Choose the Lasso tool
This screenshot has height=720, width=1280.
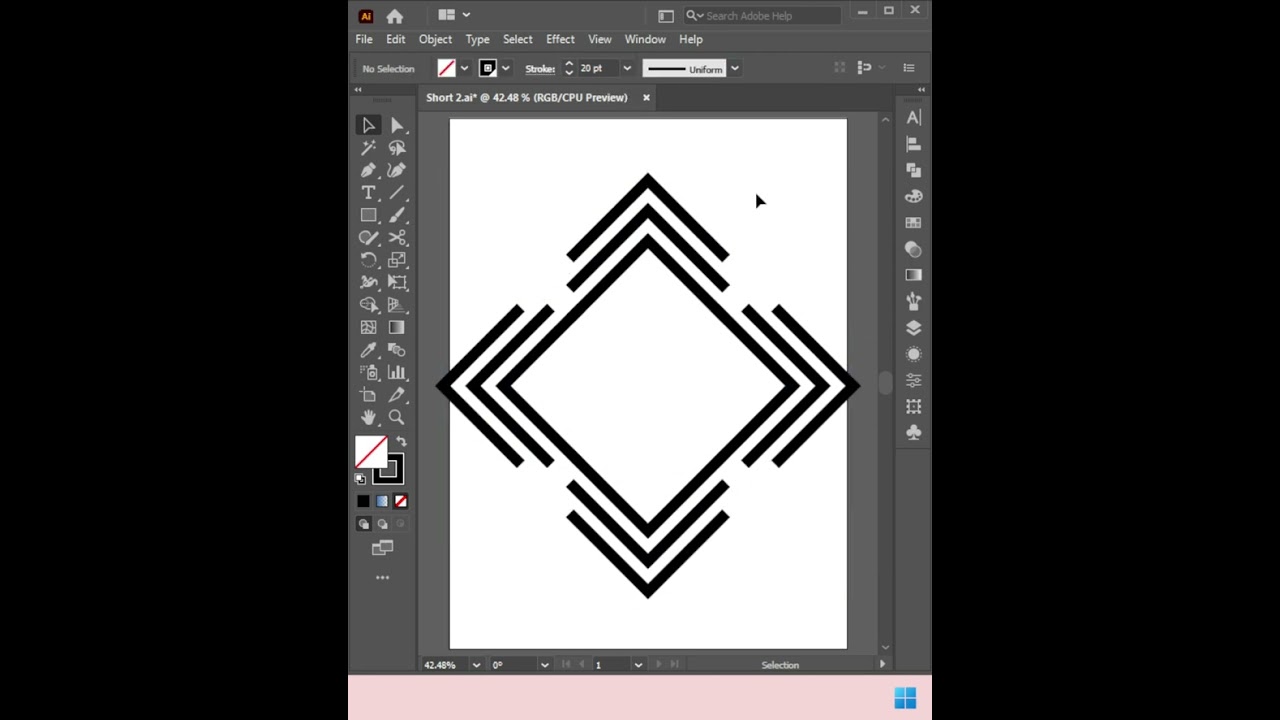(397, 148)
